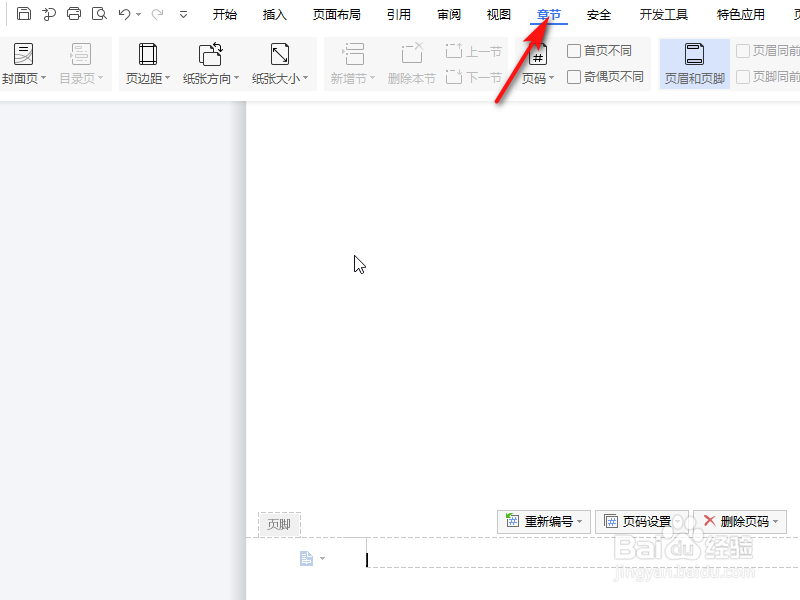Switch to the 插入 tab
This screenshot has width=800, height=600.
tap(274, 15)
